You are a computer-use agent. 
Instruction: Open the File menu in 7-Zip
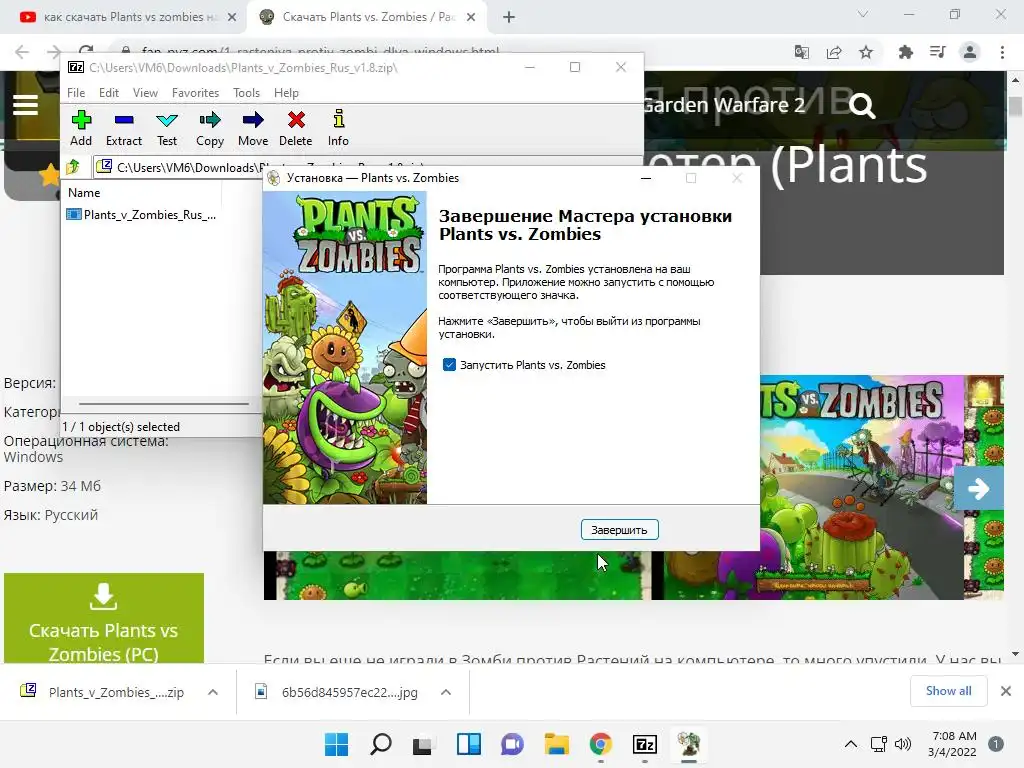tap(76, 93)
